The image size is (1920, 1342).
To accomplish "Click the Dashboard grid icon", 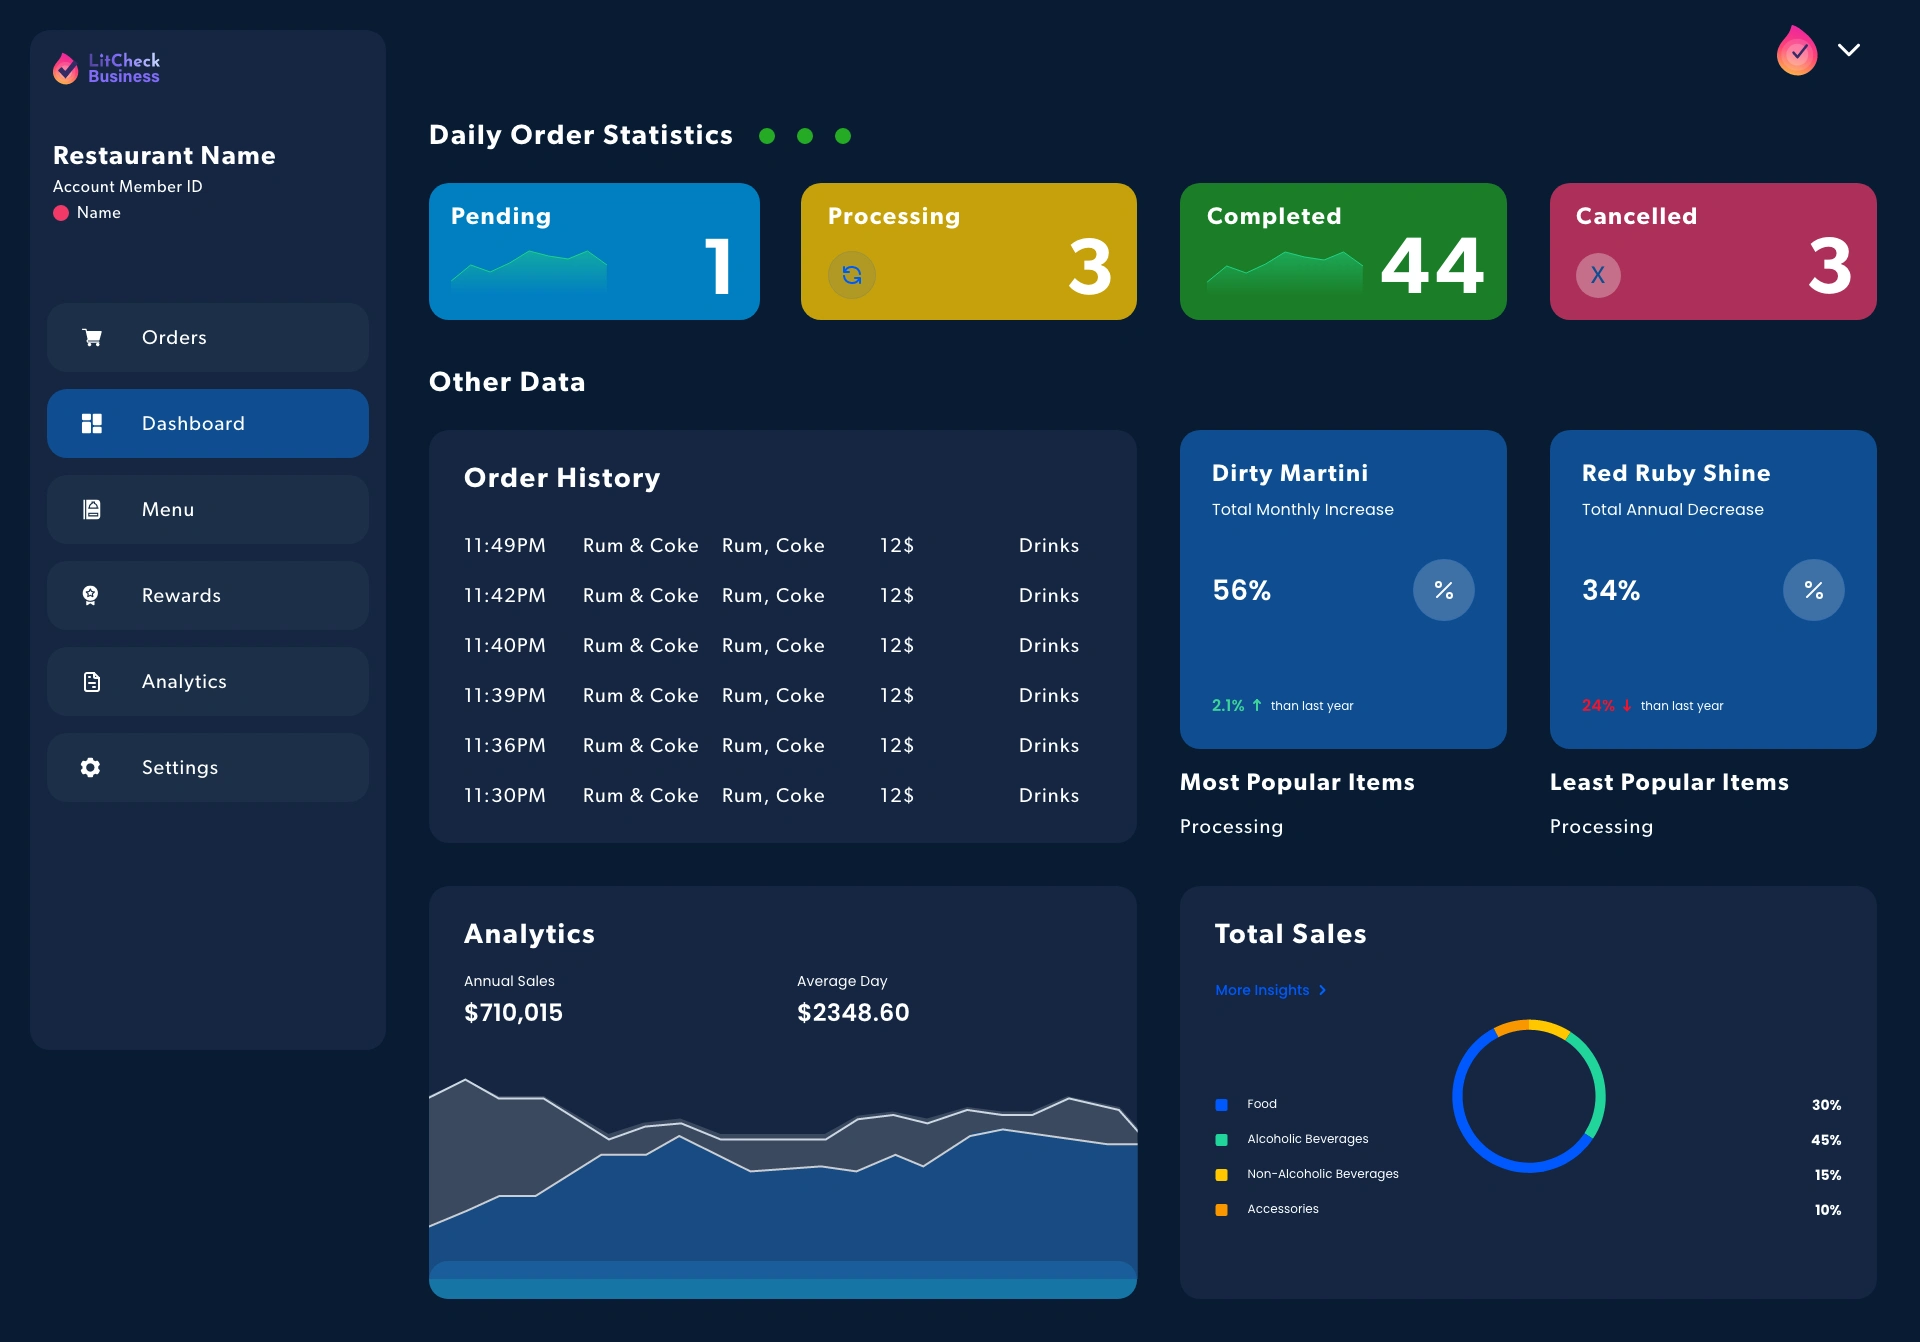I will pos(92,424).
